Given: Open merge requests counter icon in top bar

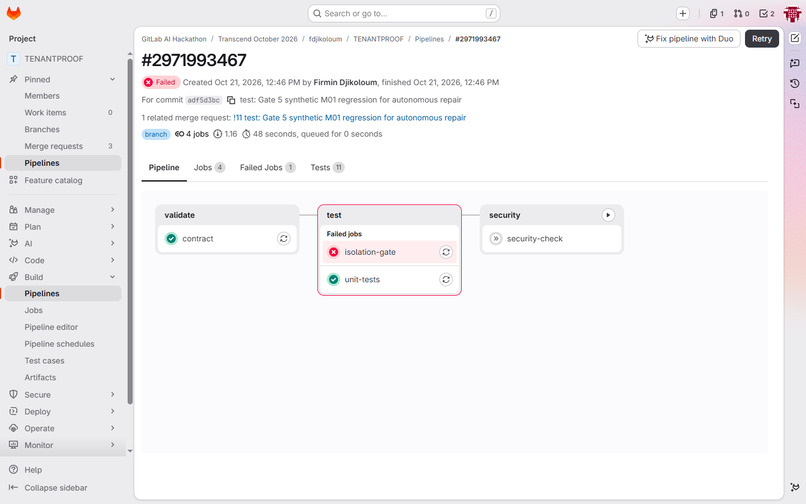Looking at the screenshot, I should (x=741, y=14).
